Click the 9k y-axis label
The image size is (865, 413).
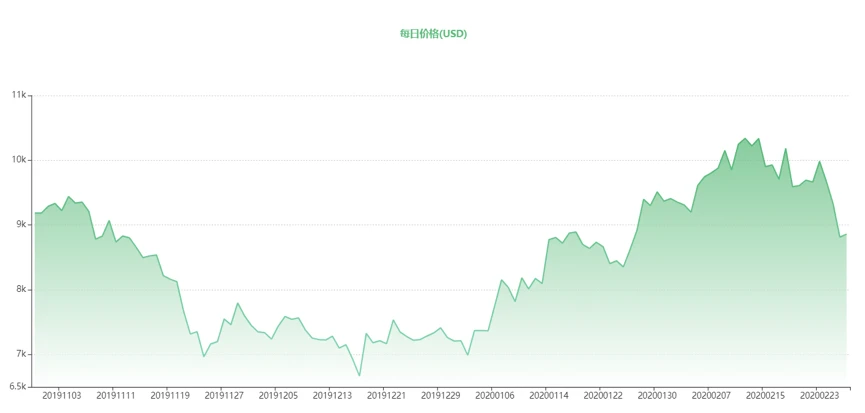(20, 225)
